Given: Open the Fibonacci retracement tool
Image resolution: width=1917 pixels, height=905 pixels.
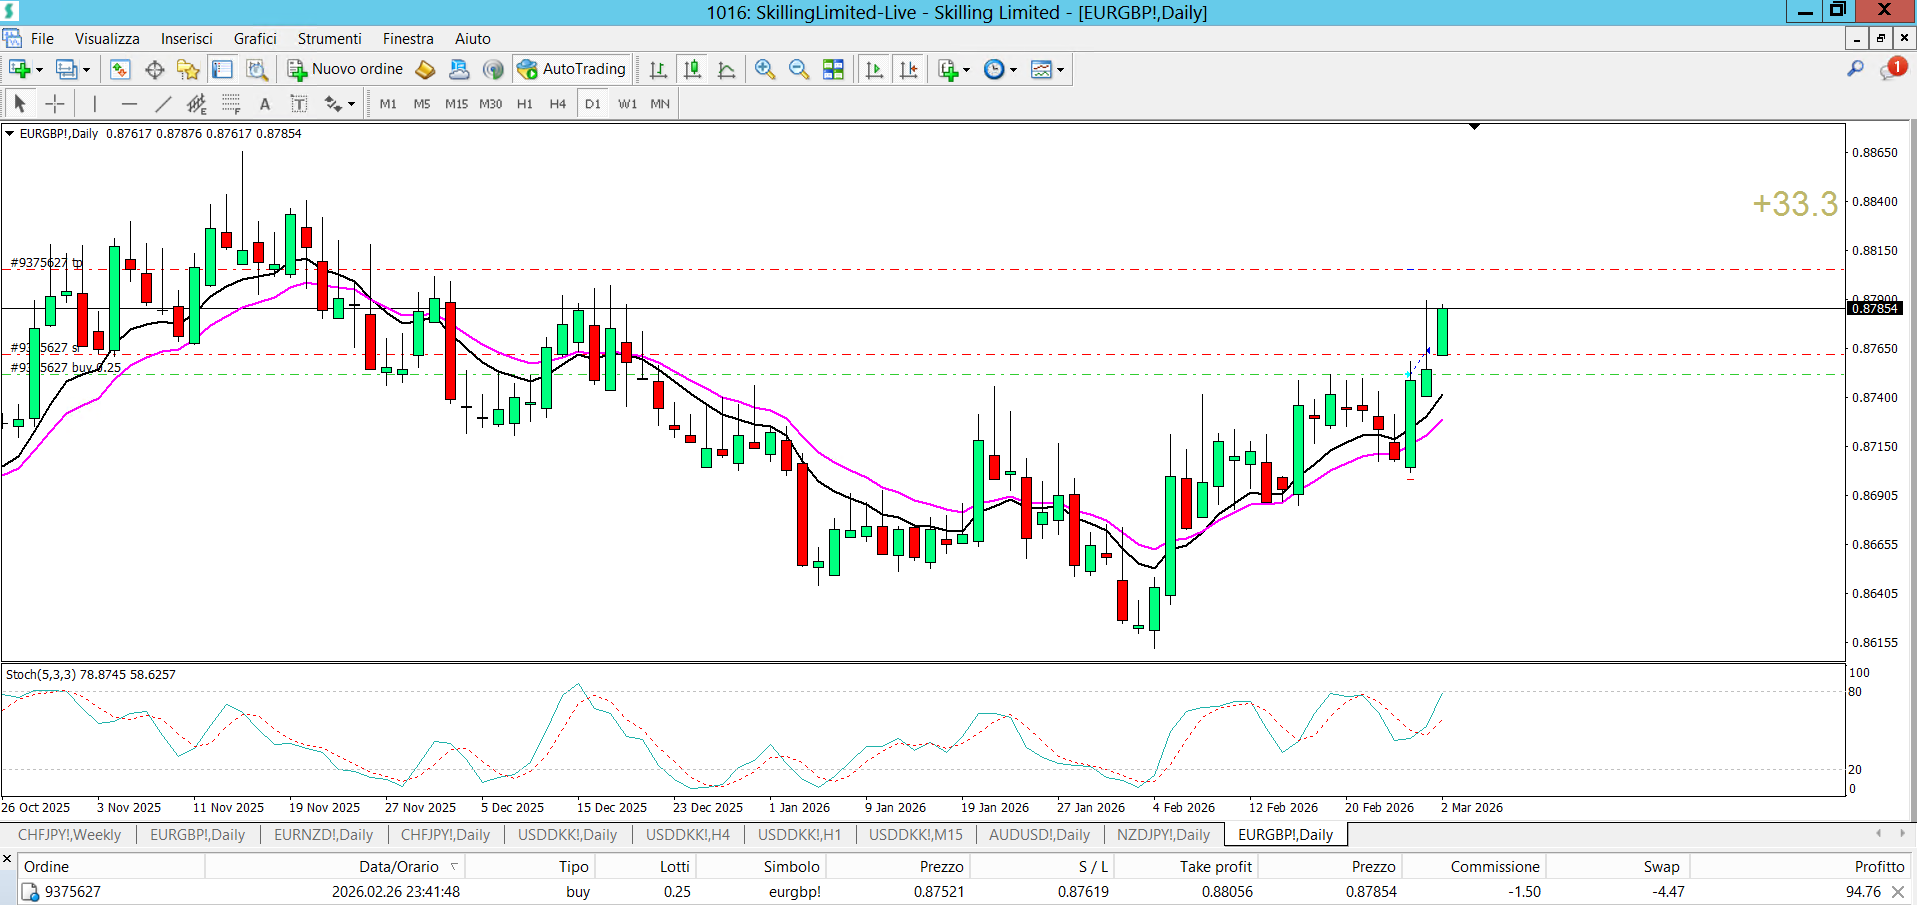Looking at the screenshot, I should [x=230, y=104].
